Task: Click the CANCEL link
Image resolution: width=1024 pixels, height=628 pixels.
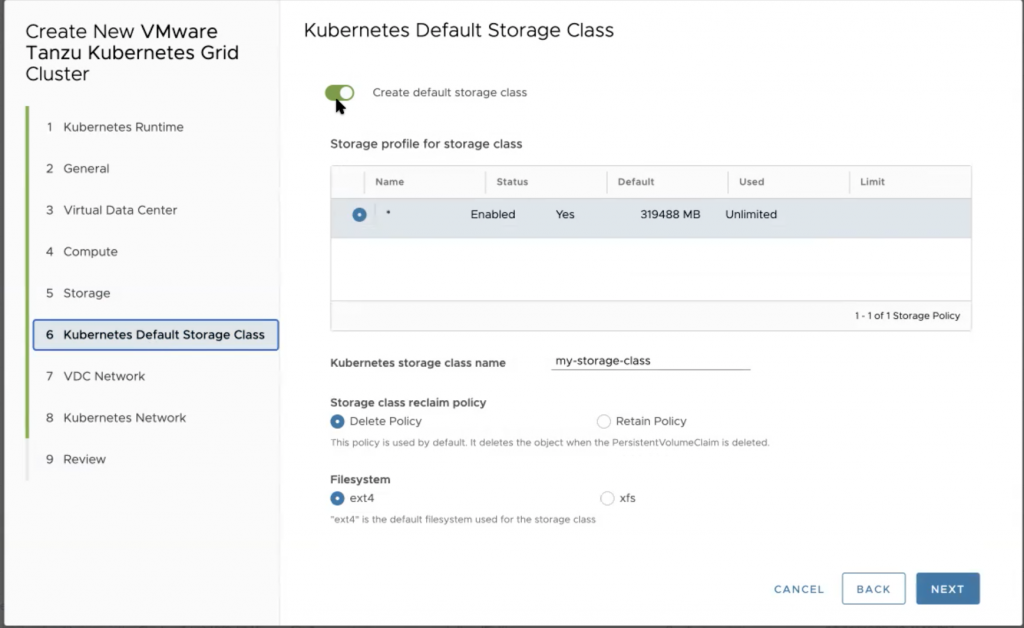Action: [x=799, y=589]
